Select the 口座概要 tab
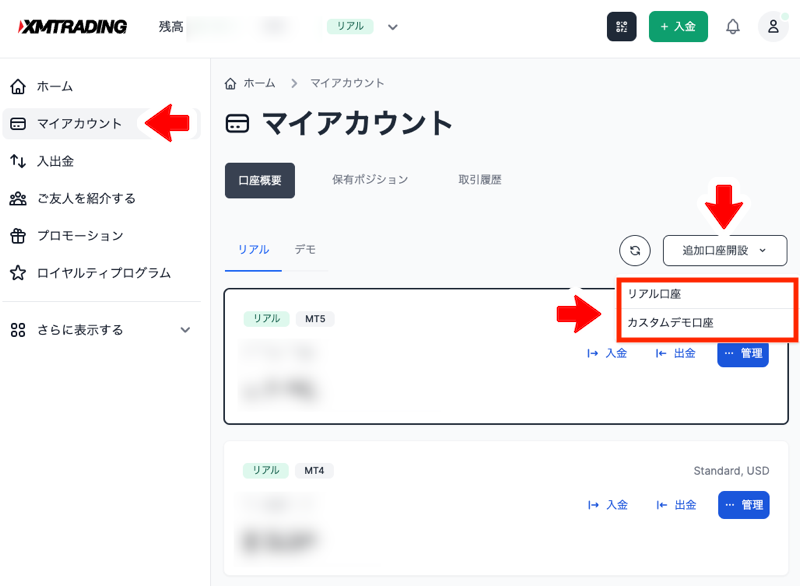Viewport: 800px width, 586px height. click(260, 180)
